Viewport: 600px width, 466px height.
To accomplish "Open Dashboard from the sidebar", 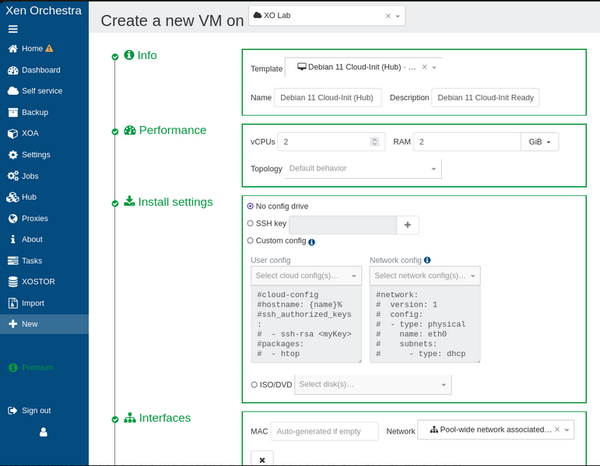I will [41, 70].
